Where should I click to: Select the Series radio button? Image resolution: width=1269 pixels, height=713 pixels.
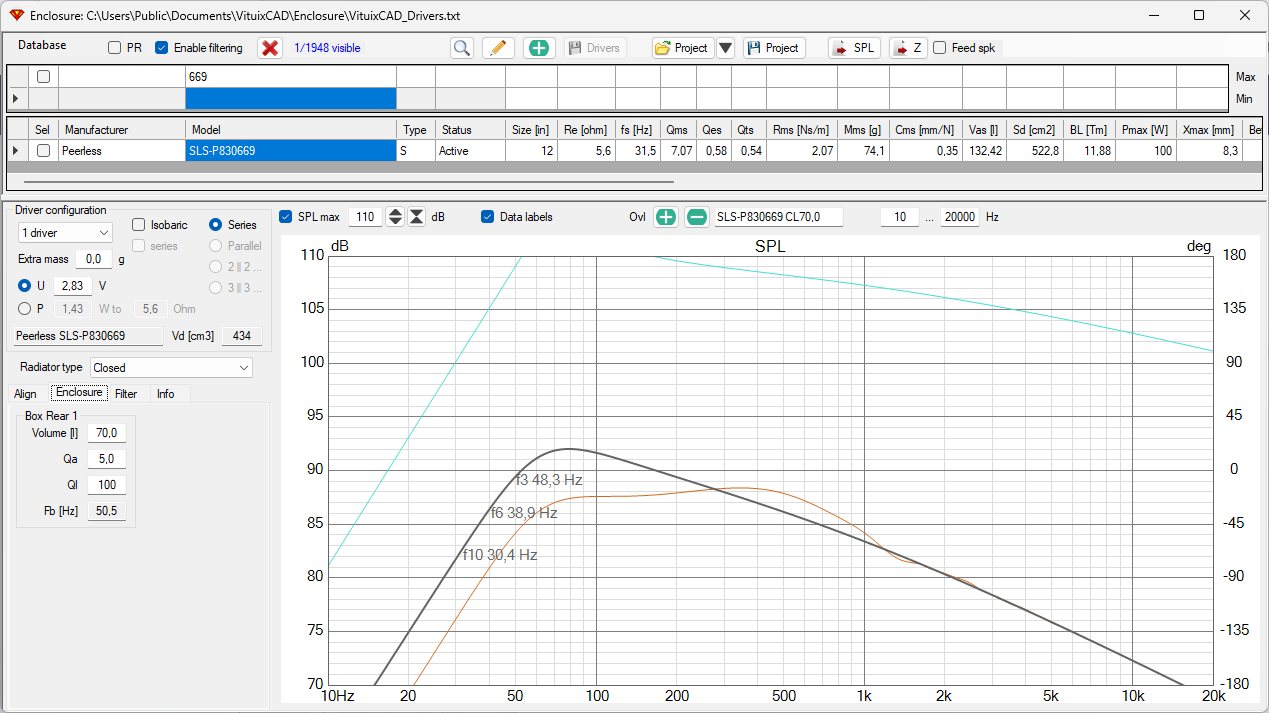coord(216,225)
